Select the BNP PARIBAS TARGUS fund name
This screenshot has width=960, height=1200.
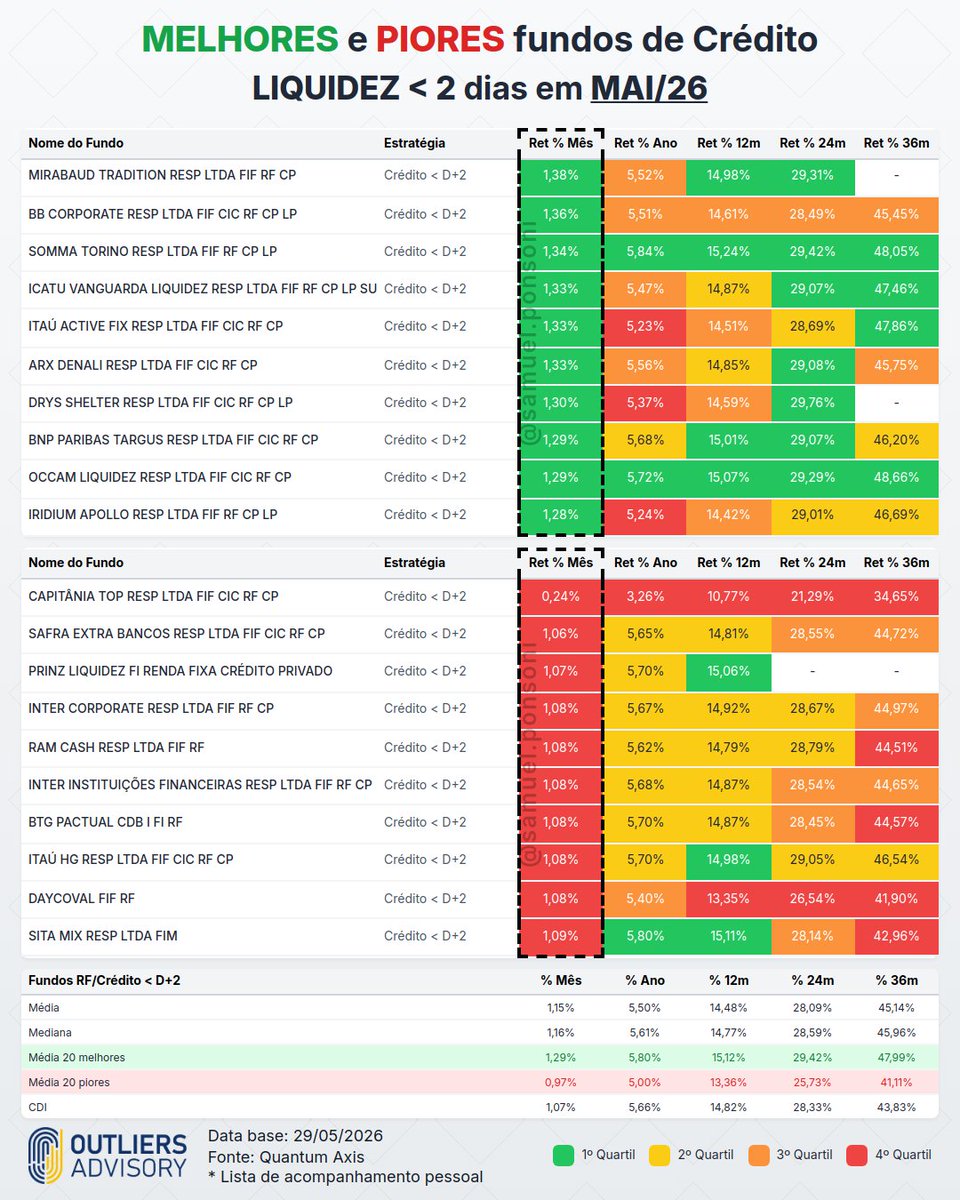[173, 439]
